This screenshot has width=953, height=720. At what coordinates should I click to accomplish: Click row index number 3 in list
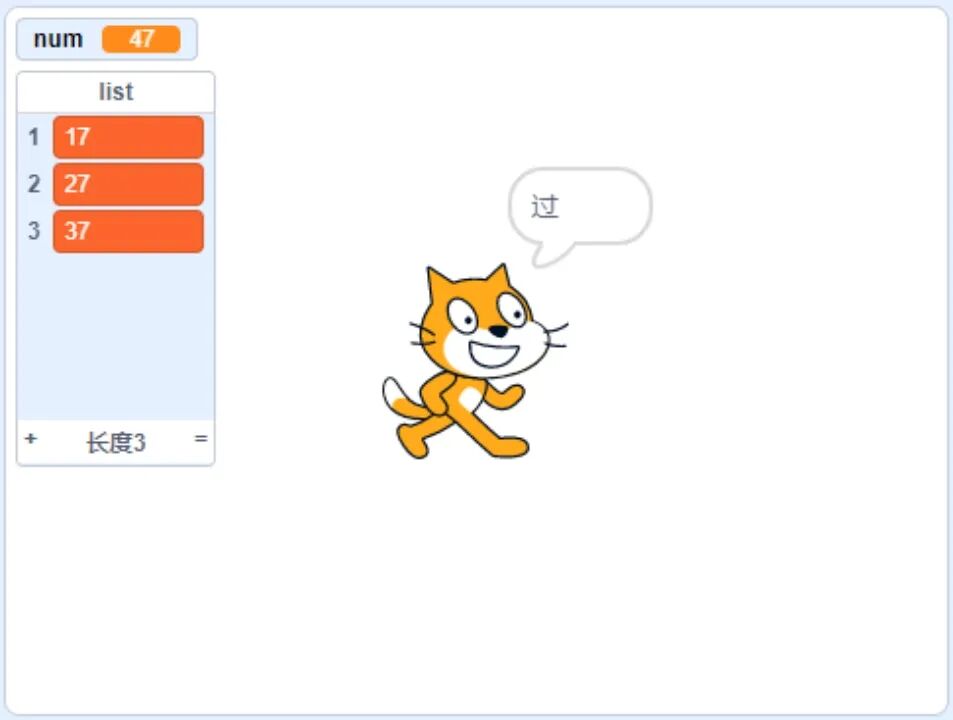pyautogui.click(x=34, y=231)
